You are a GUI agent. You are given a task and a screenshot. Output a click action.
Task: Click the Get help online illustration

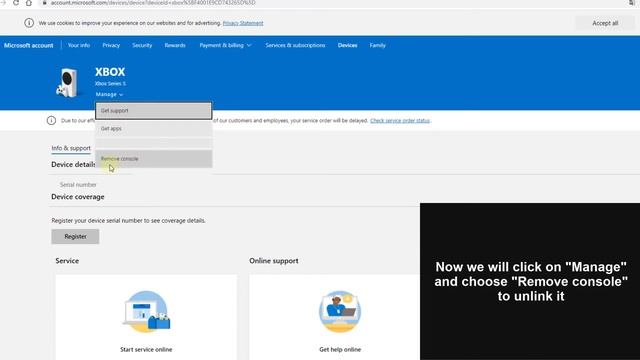[340, 311]
